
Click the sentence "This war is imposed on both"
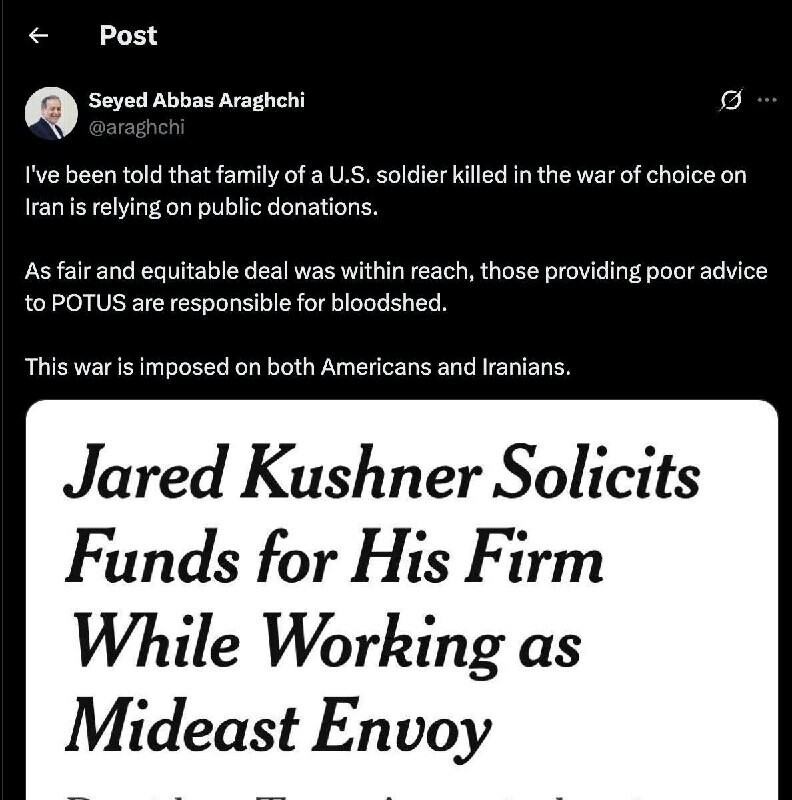pyautogui.click(x=298, y=366)
